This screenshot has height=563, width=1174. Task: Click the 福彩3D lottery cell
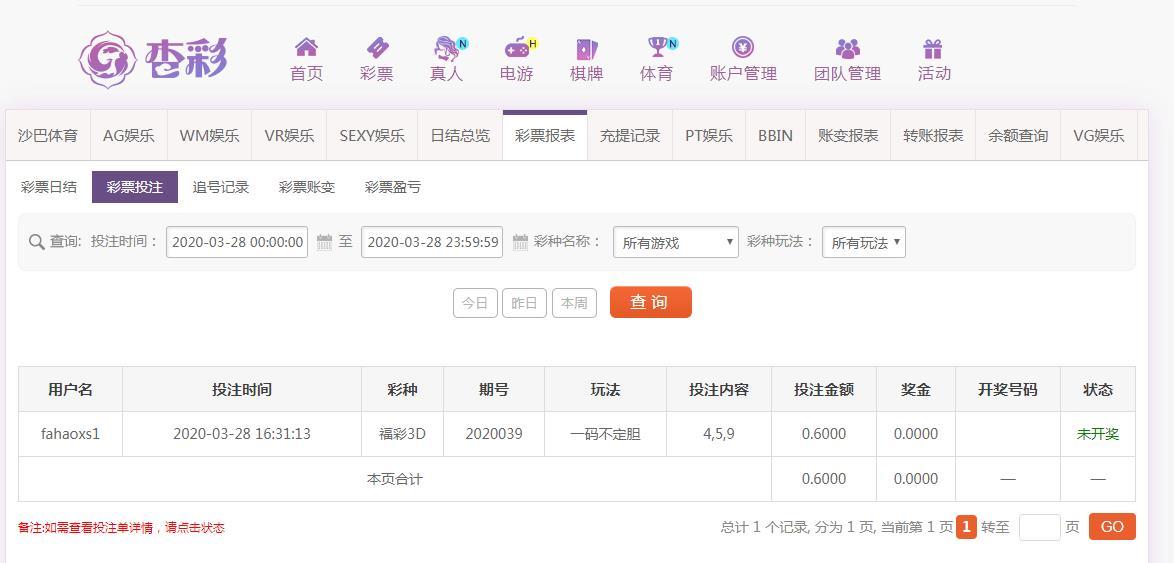point(403,433)
